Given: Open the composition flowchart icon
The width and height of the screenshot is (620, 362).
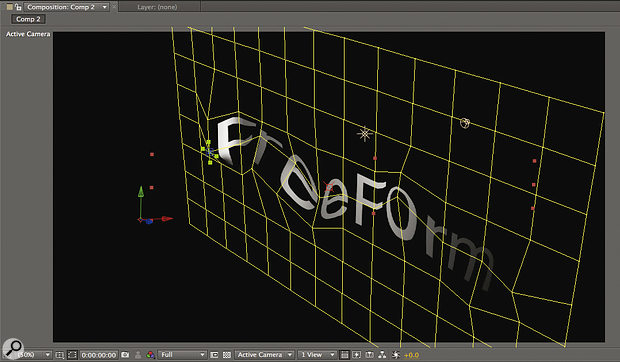Looking at the screenshot, I should pyautogui.click(x=382, y=355).
